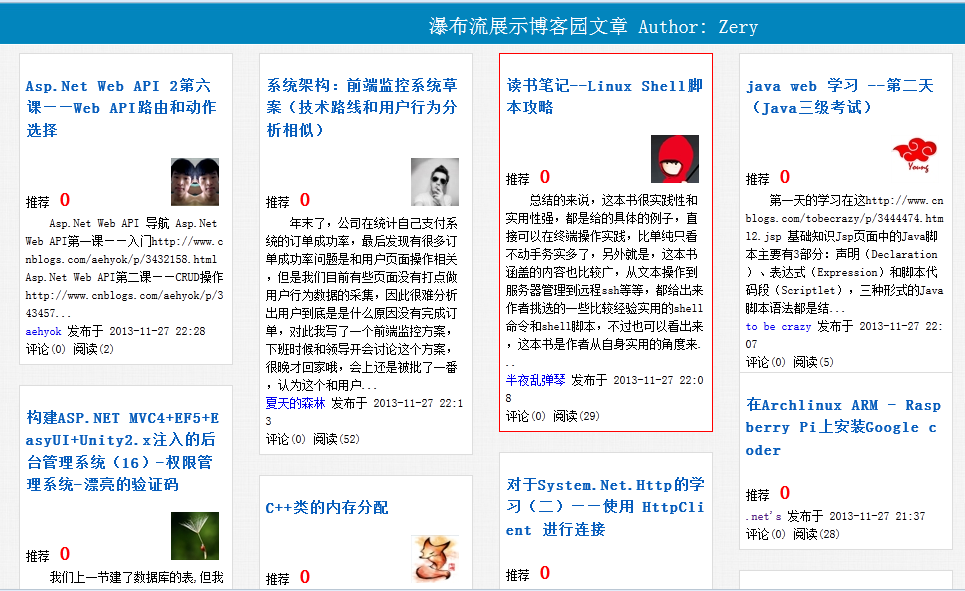Click the dandelion seed avatar
Screen dimensions: 965x591
[x=195, y=536]
